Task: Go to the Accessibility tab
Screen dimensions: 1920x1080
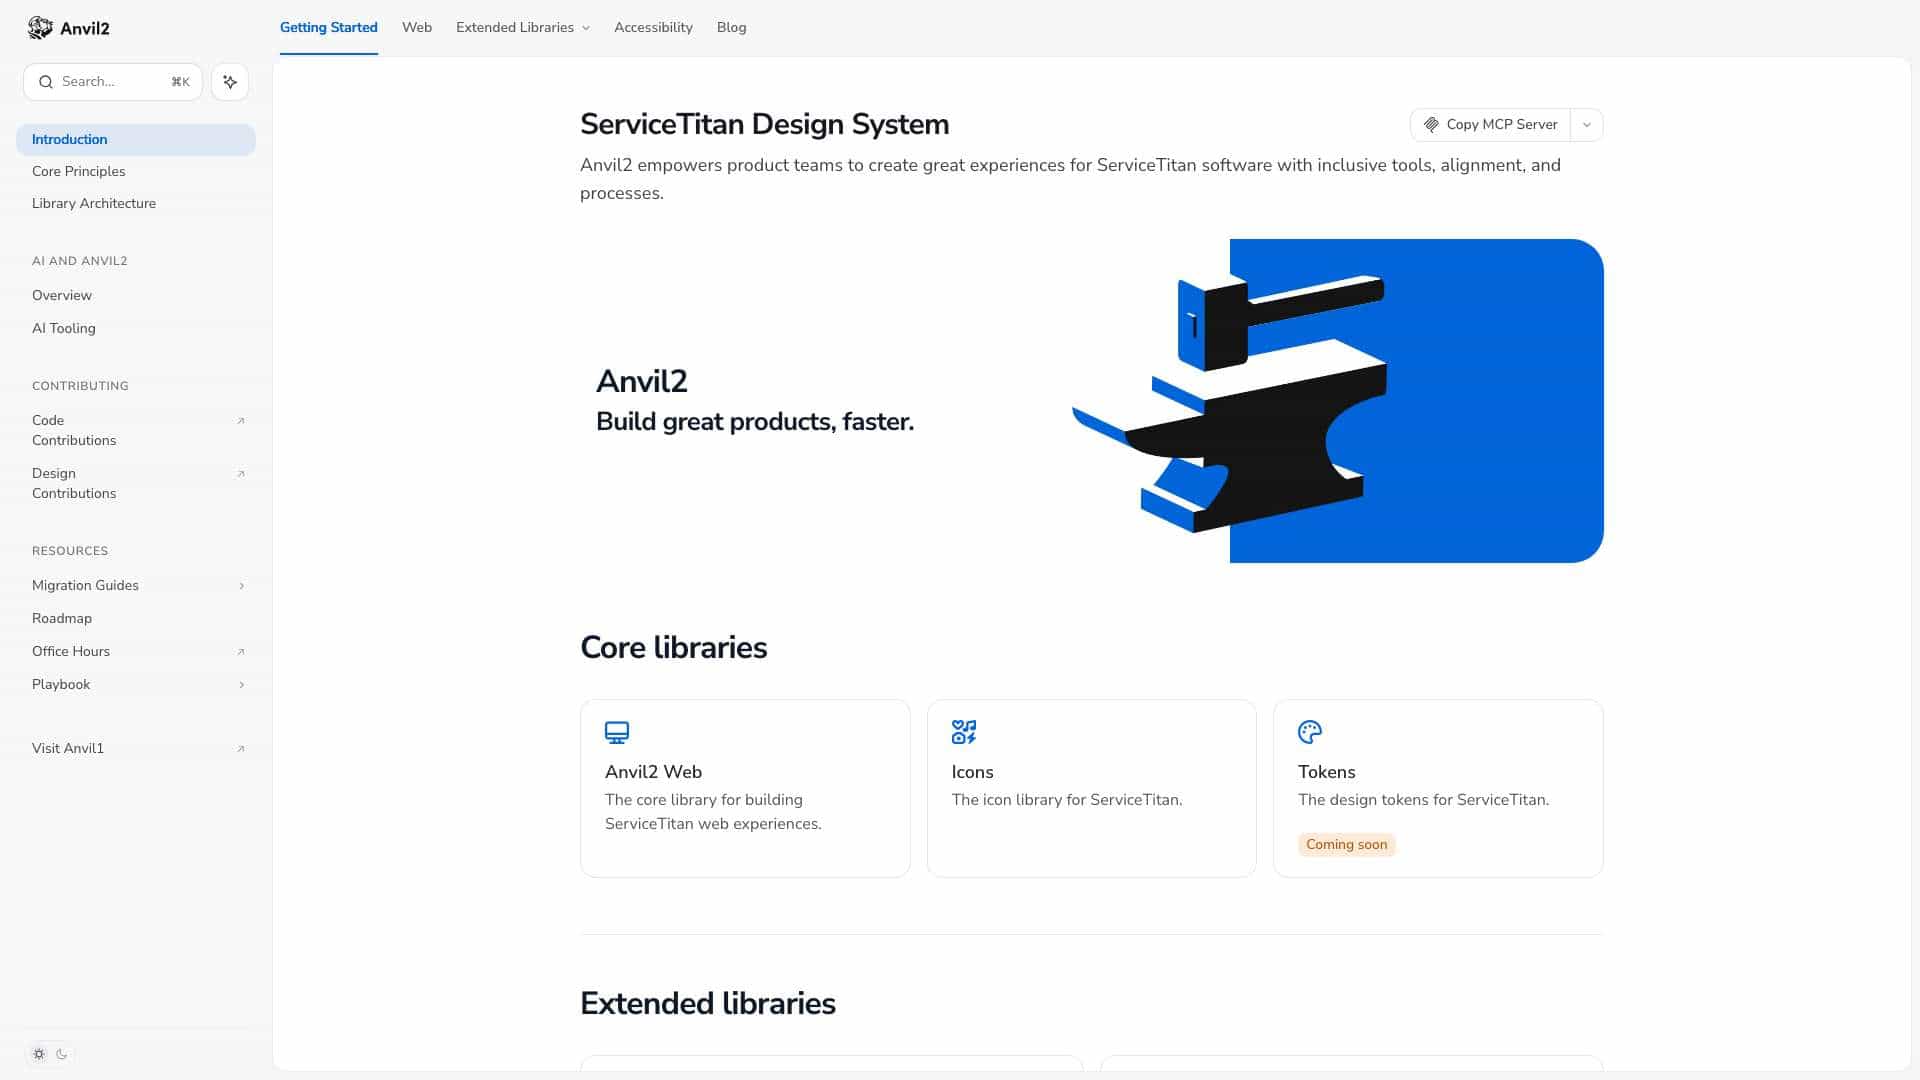Action: pos(653,28)
